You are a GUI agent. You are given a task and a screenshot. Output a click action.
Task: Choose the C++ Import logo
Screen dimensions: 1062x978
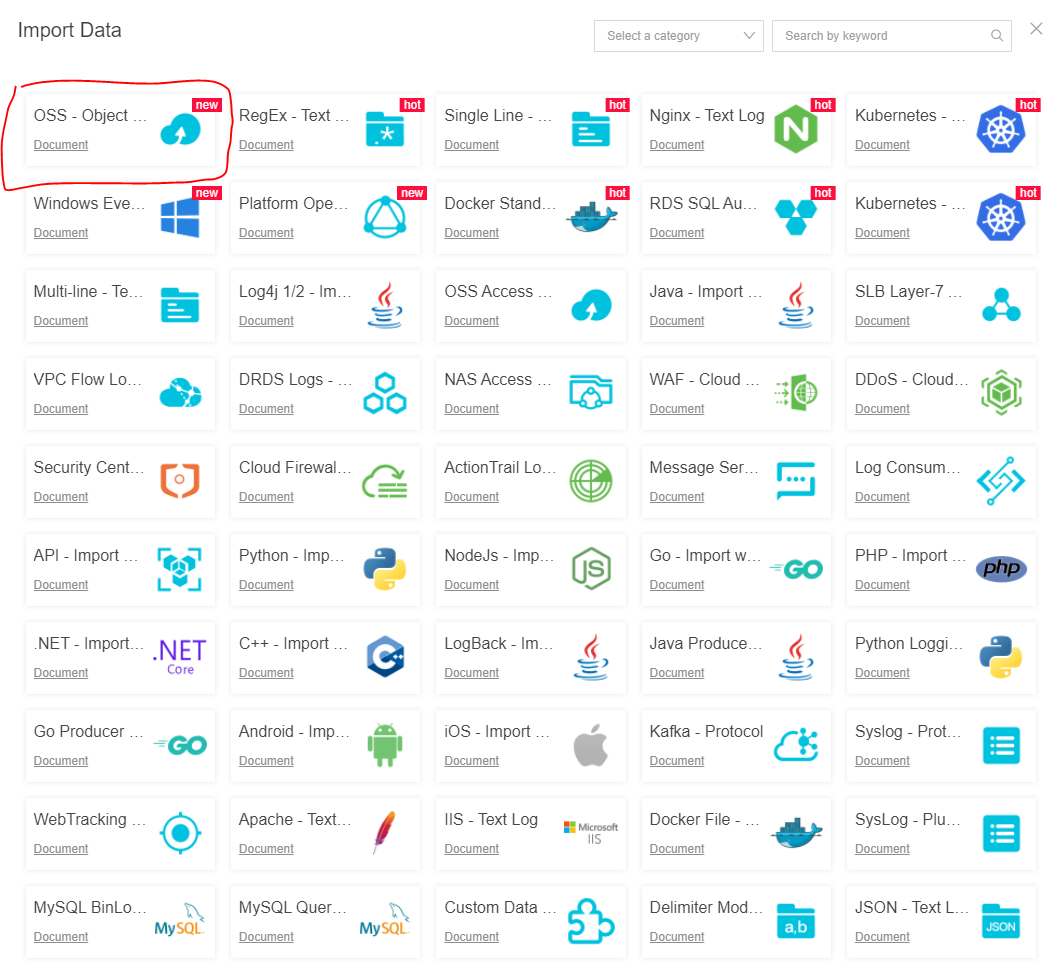coord(385,656)
